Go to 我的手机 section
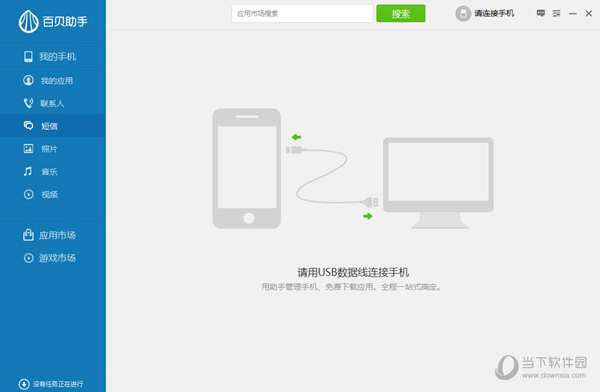Viewport: 600px width, 392px height. [x=57, y=57]
